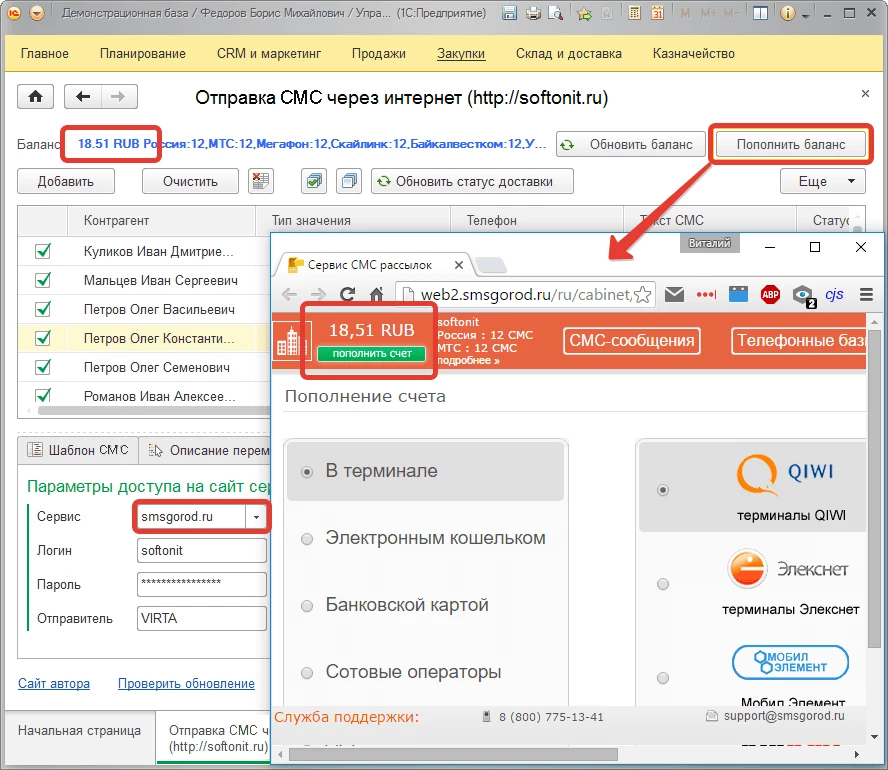Open the calendar icon in the title bar

point(657,14)
